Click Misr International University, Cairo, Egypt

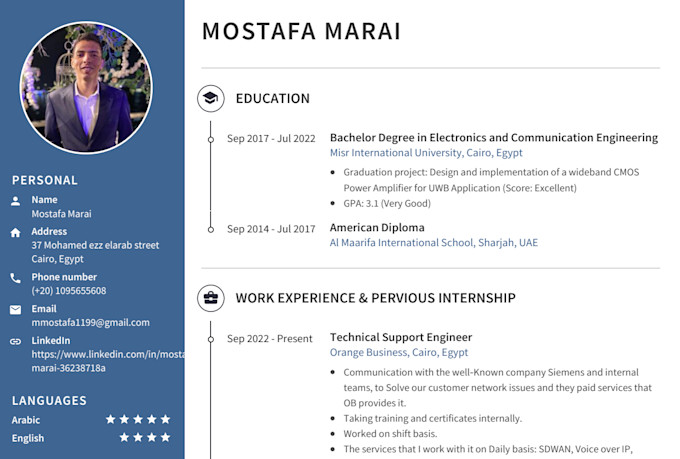point(426,153)
